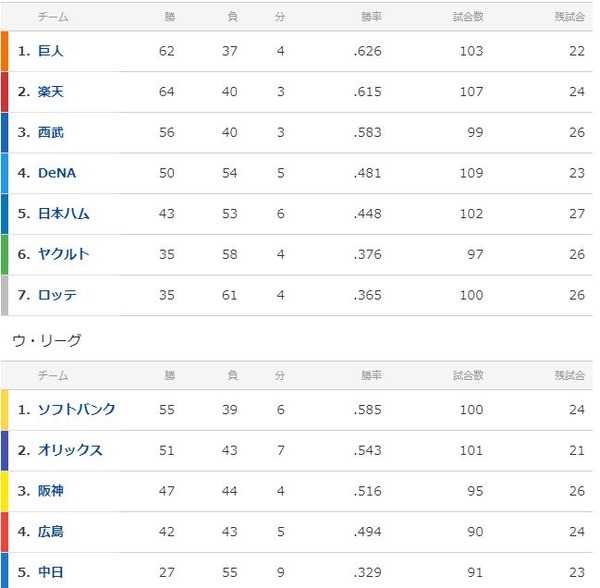Viewport: 600px width, 588px height.
Task: Open the 巨人 team link
Action: click(50, 51)
